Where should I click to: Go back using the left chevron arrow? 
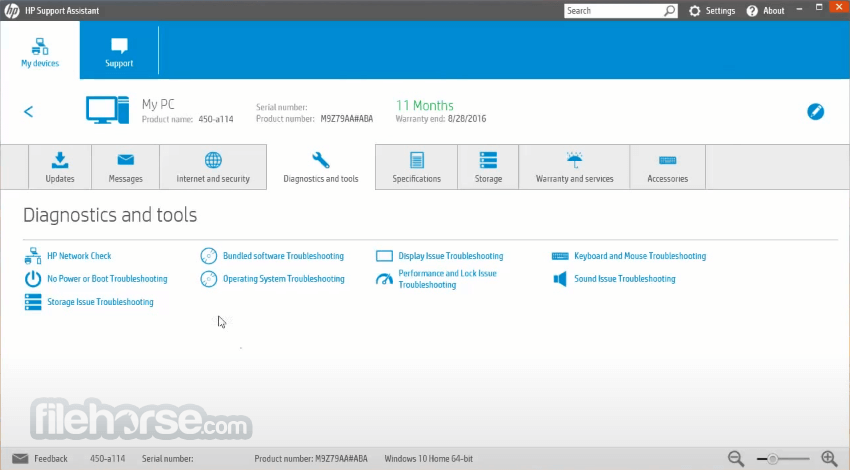[x=29, y=112]
